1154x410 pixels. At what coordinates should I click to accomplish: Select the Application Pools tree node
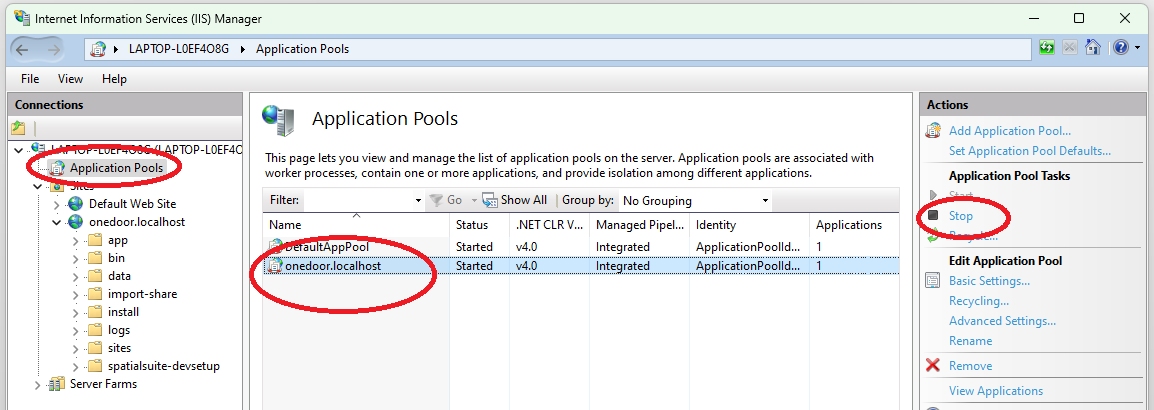pos(116,168)
